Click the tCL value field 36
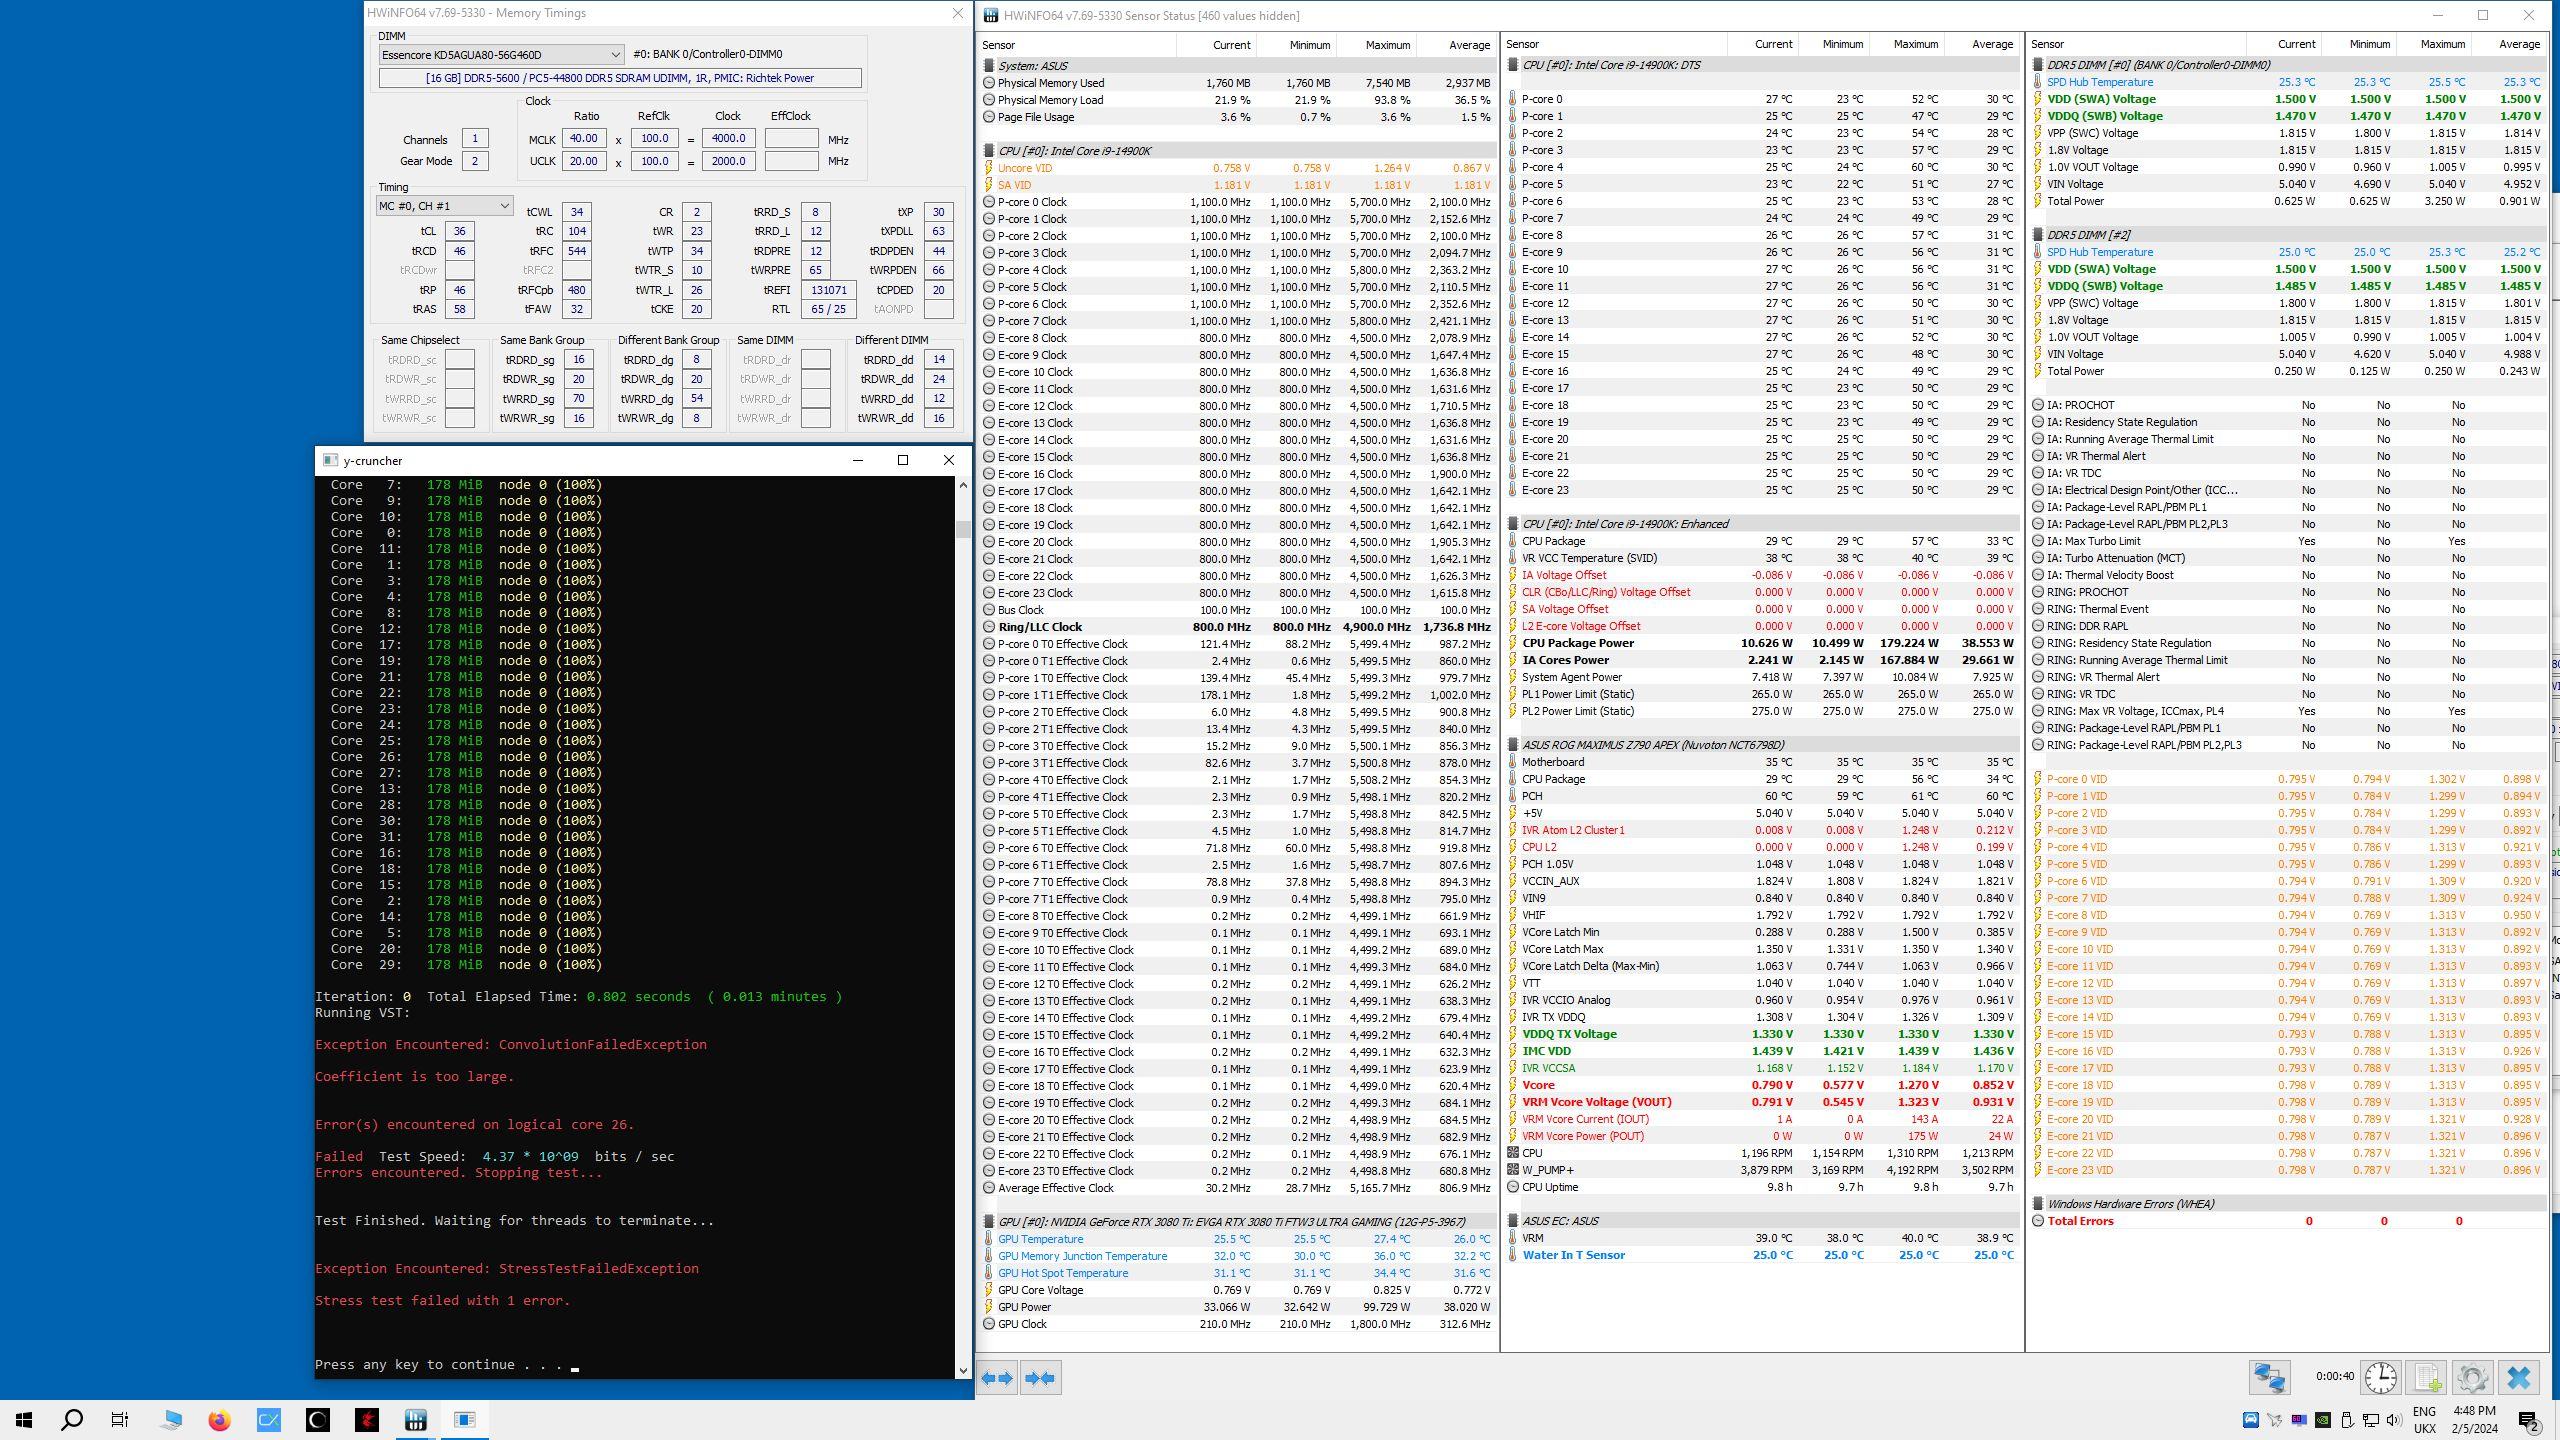The width and height of the screenshot is (2560, 1440). (x=459, y=231)
